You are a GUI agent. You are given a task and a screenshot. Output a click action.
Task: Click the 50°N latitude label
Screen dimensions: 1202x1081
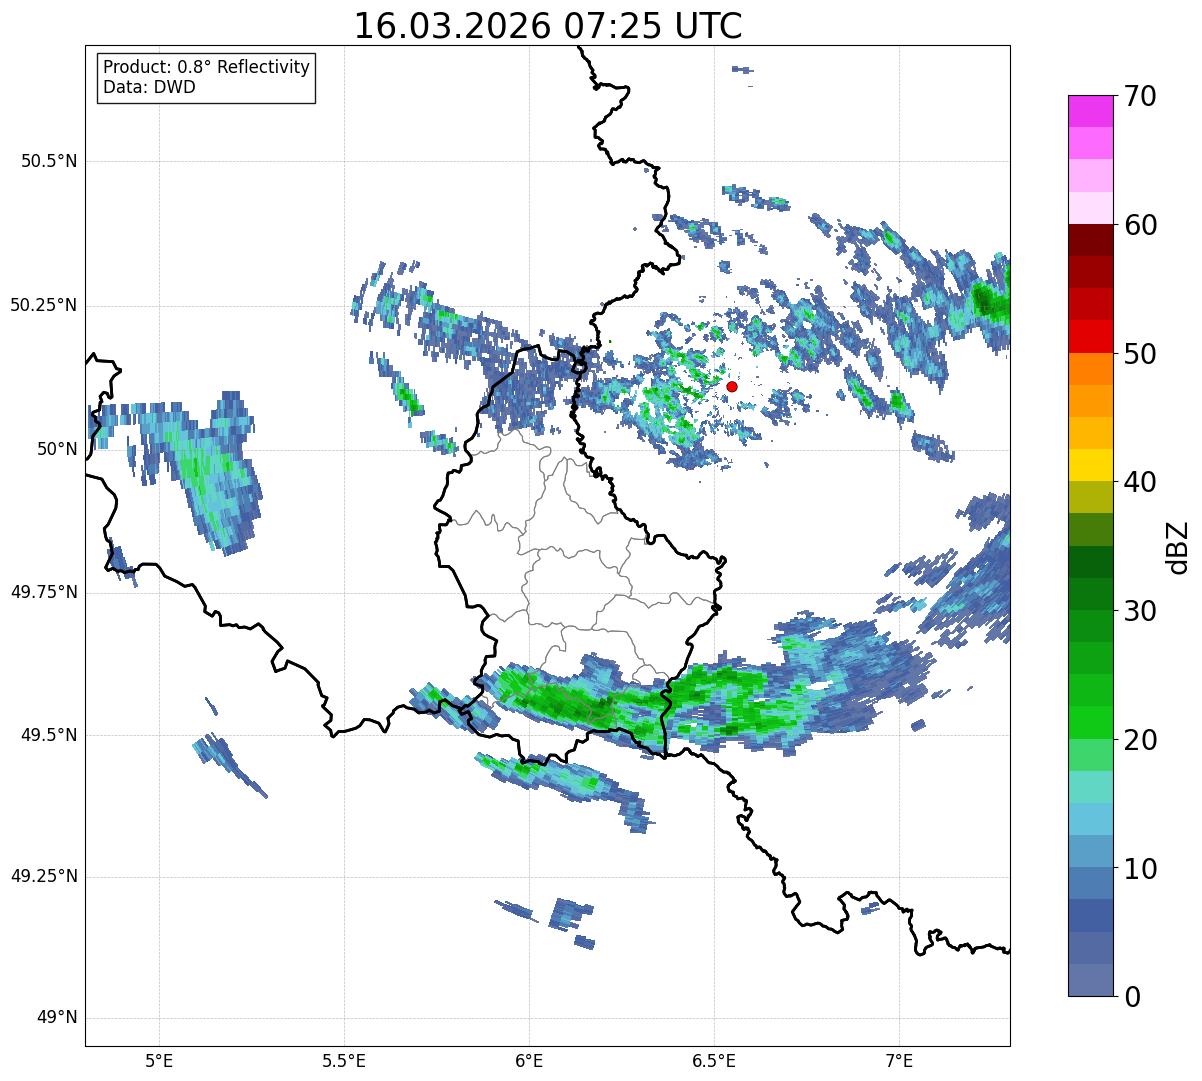57,449
